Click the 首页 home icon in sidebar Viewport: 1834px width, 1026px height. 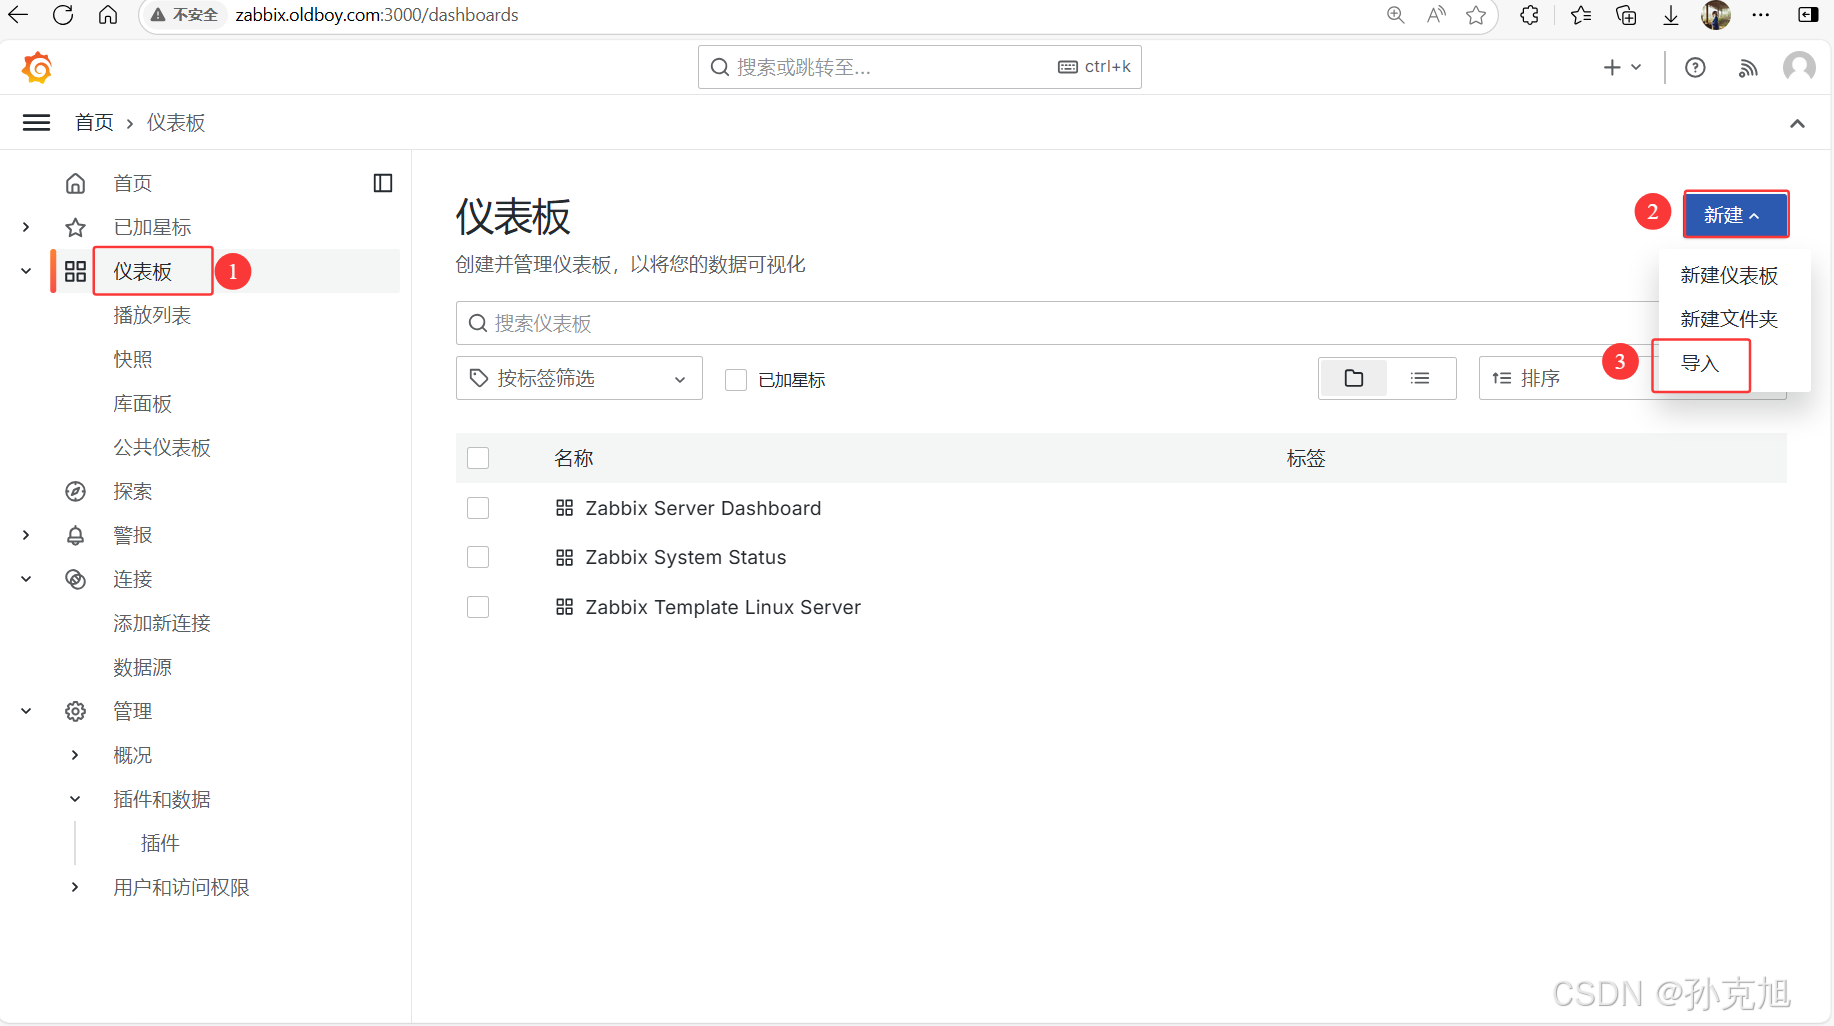[x=76, y=183]
